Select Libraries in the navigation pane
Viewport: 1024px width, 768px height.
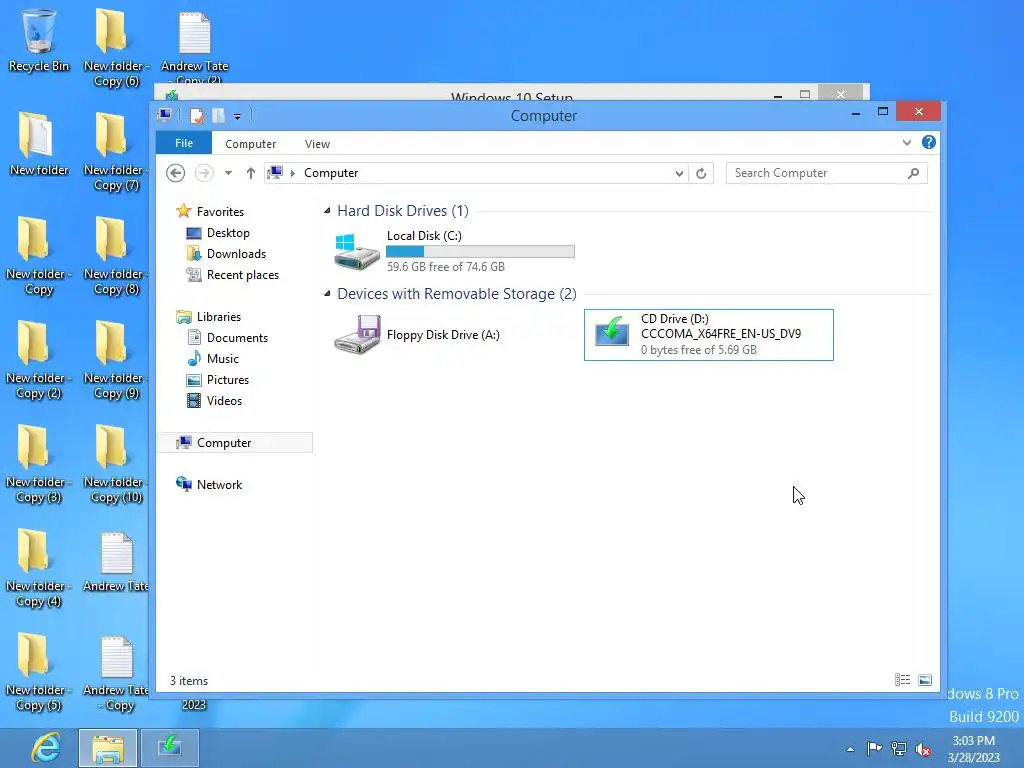[219, 317]
